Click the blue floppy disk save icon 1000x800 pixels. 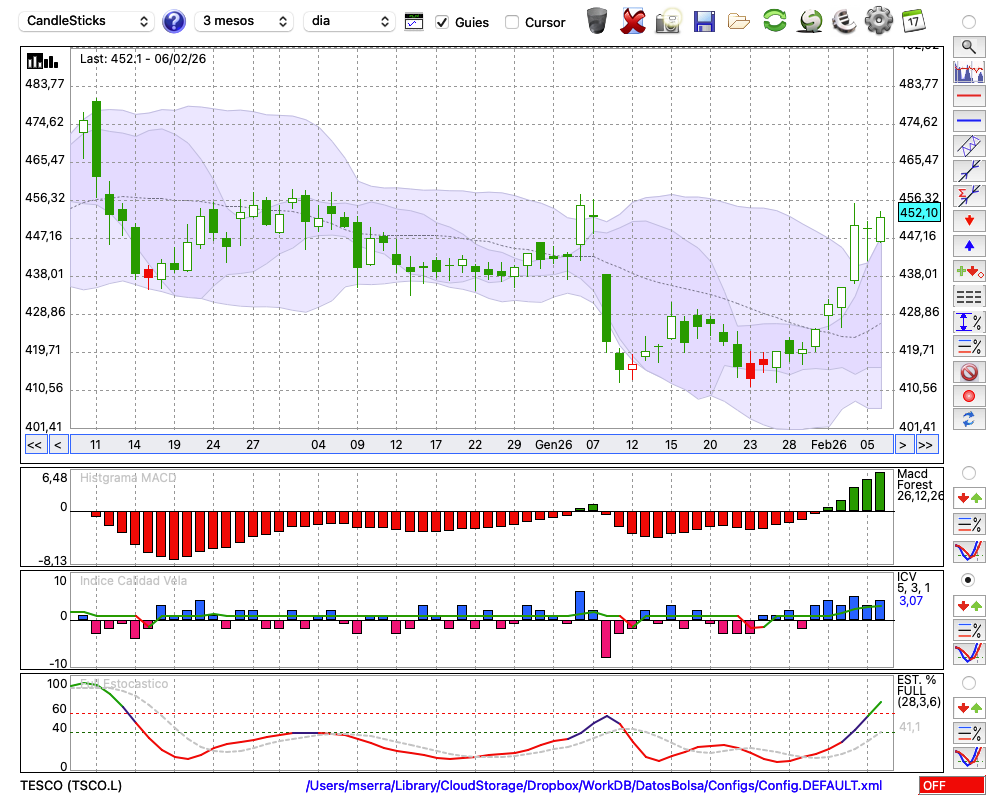tap(704, 20)
